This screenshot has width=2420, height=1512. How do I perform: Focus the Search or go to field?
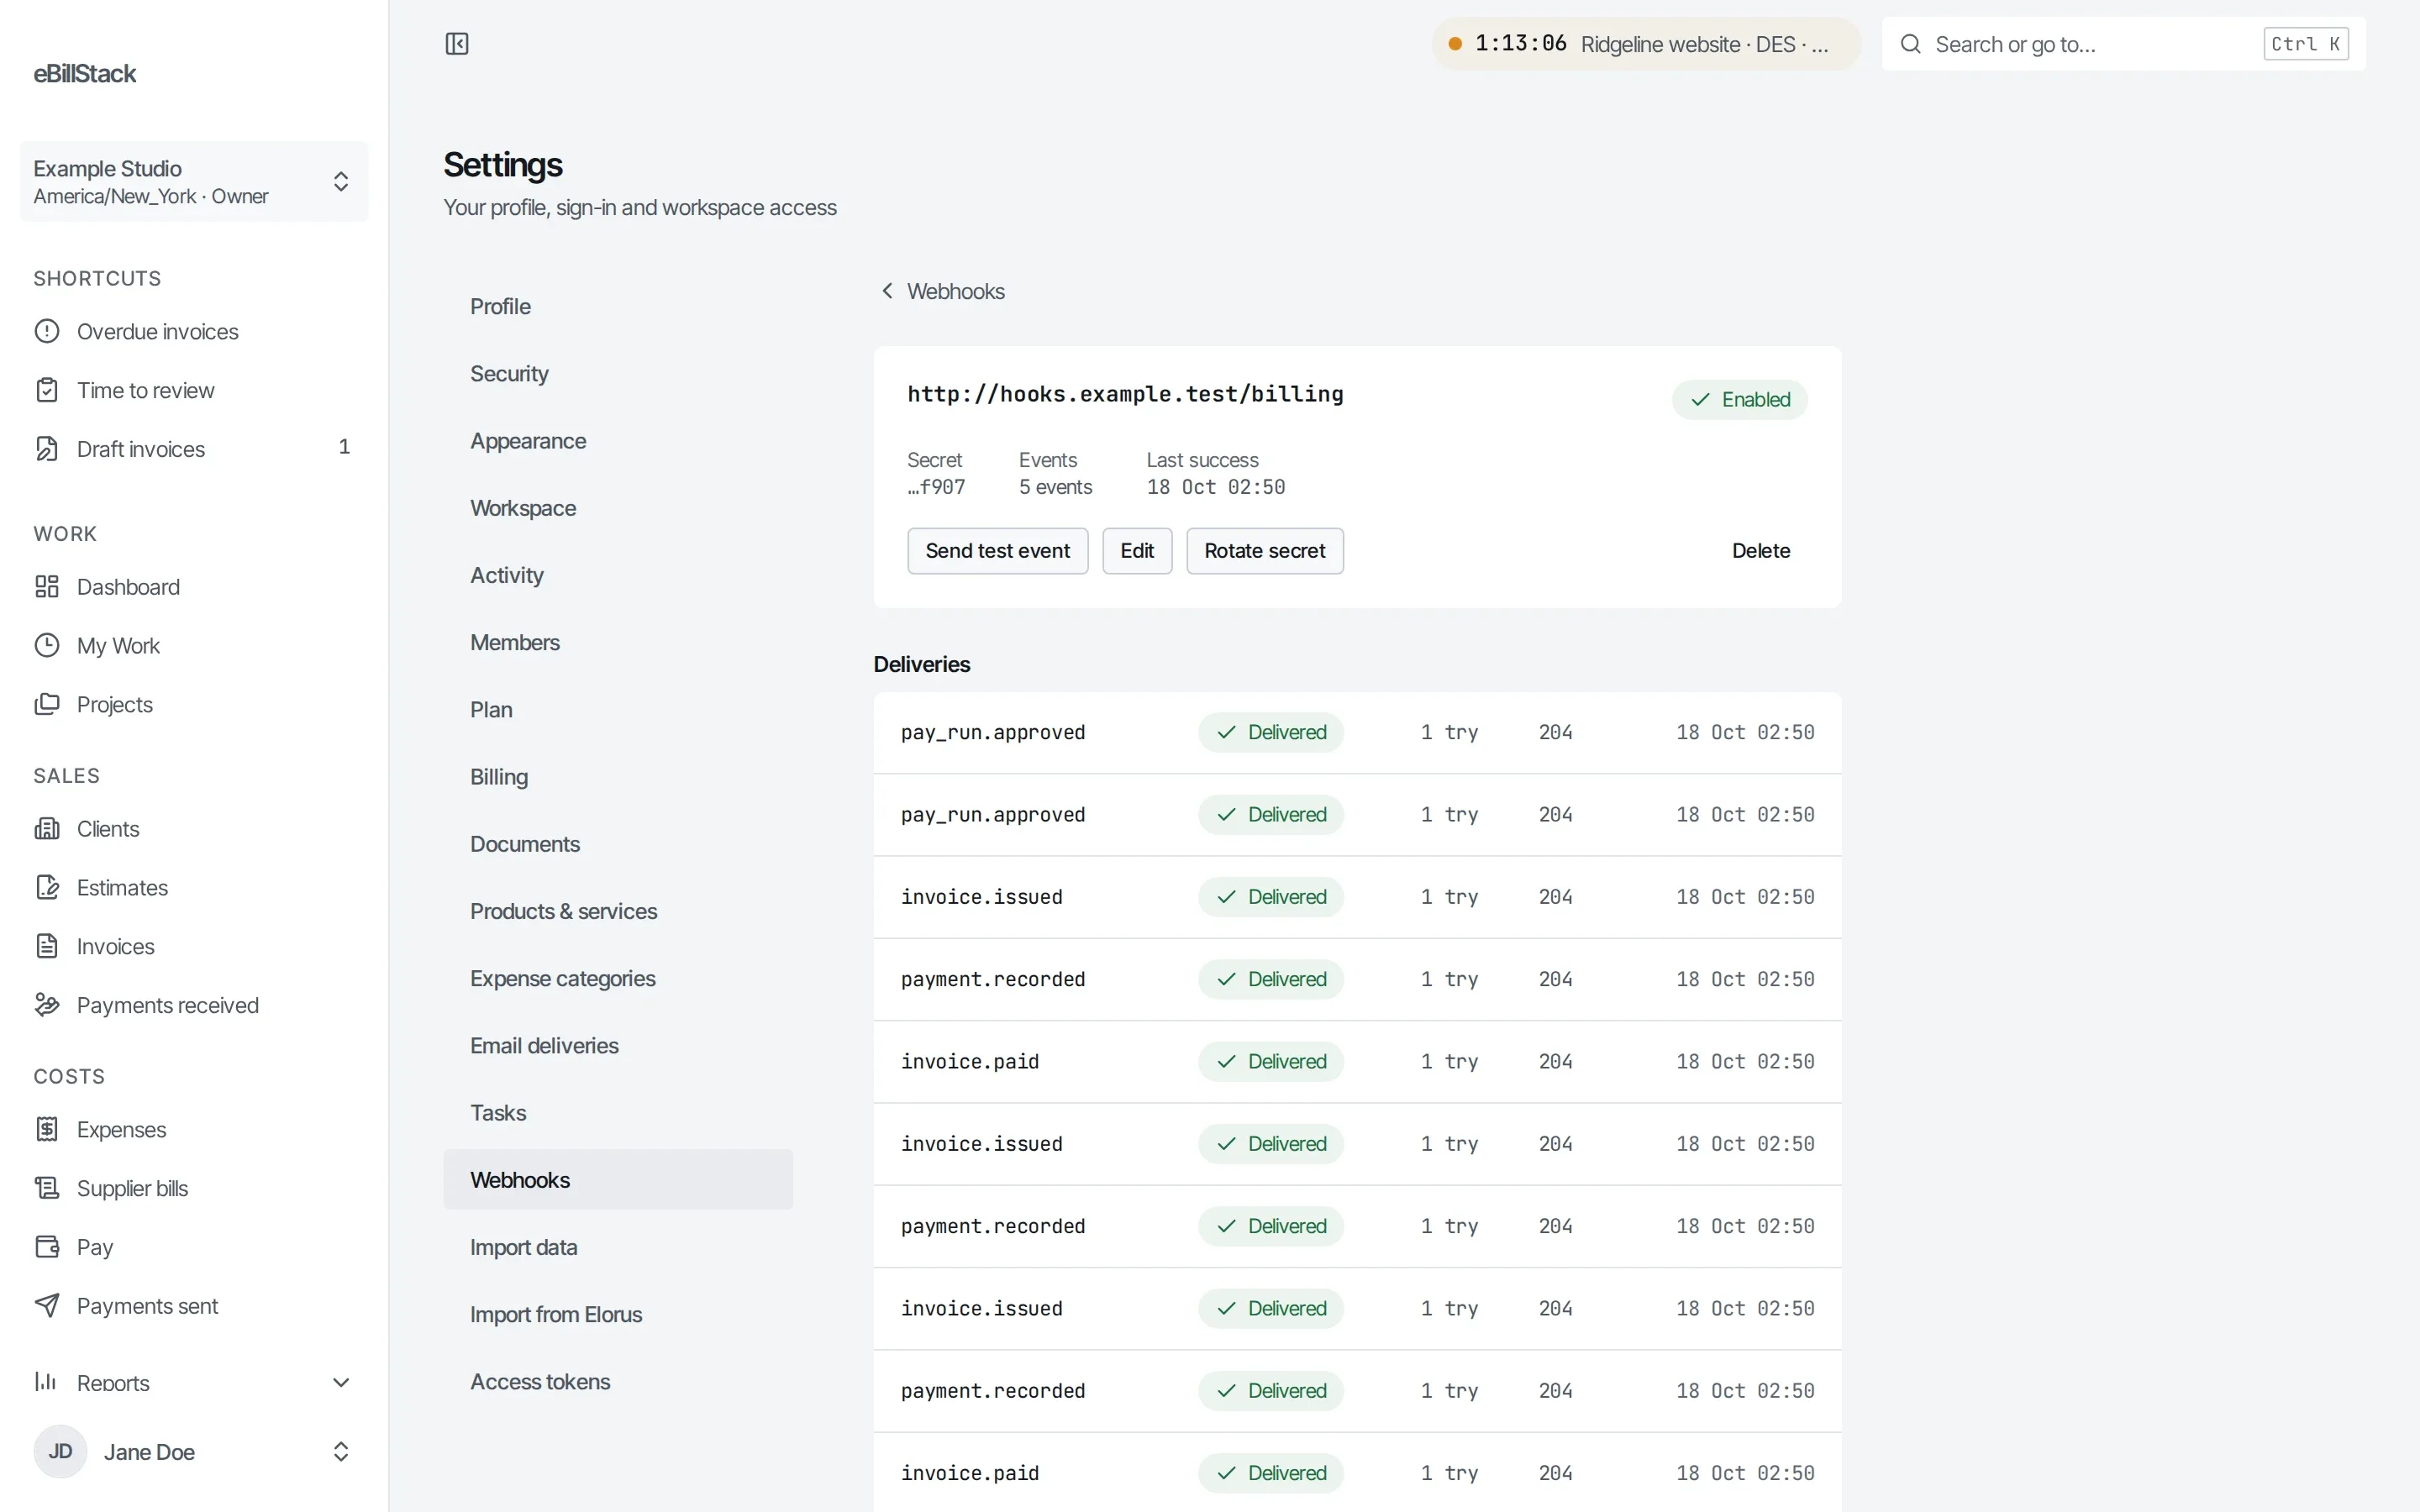2123,44
